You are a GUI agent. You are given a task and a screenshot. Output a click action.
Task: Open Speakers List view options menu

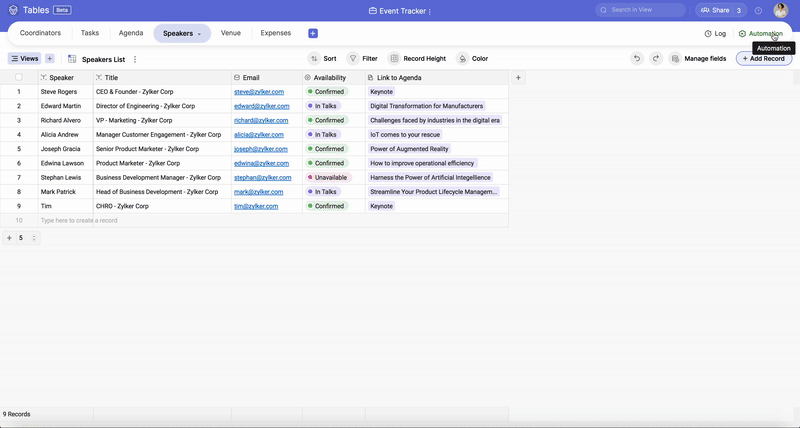click(135, 59)
